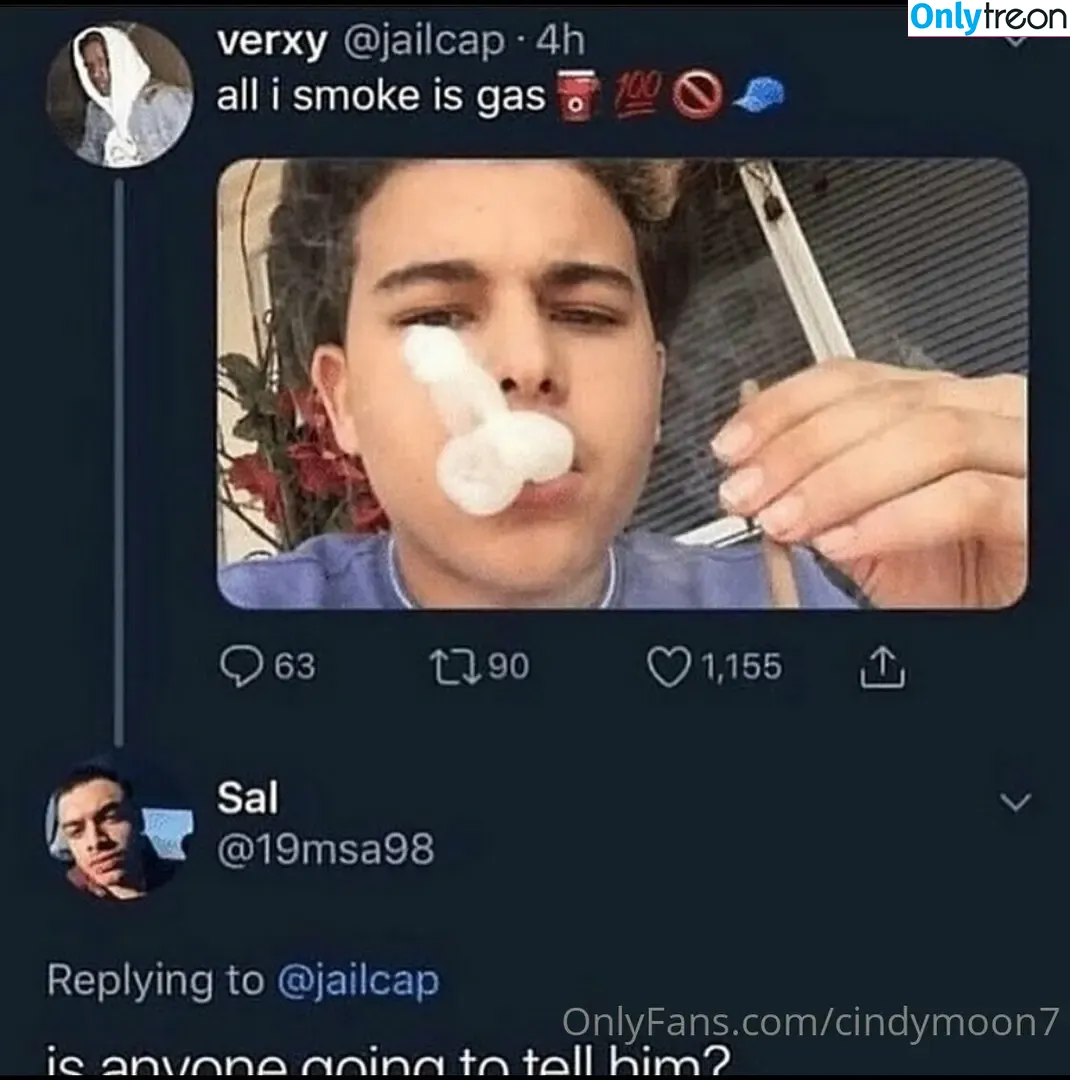Click the reply speech bubble icon
The height and width of the screenshot is (1080, 1070).
tap(241, 666)
